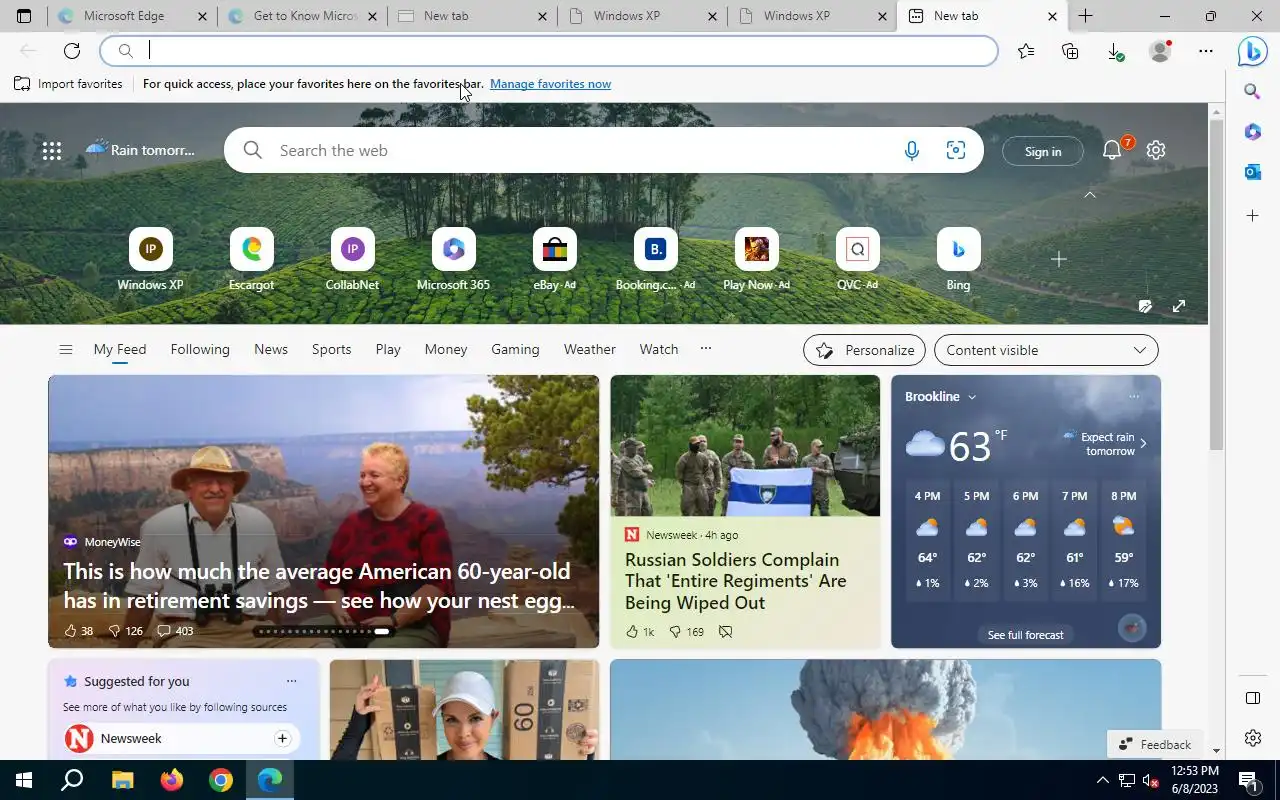Screen dimensions: 1280x800
Task: Open the profile avatar icon
Action: 1160,51
